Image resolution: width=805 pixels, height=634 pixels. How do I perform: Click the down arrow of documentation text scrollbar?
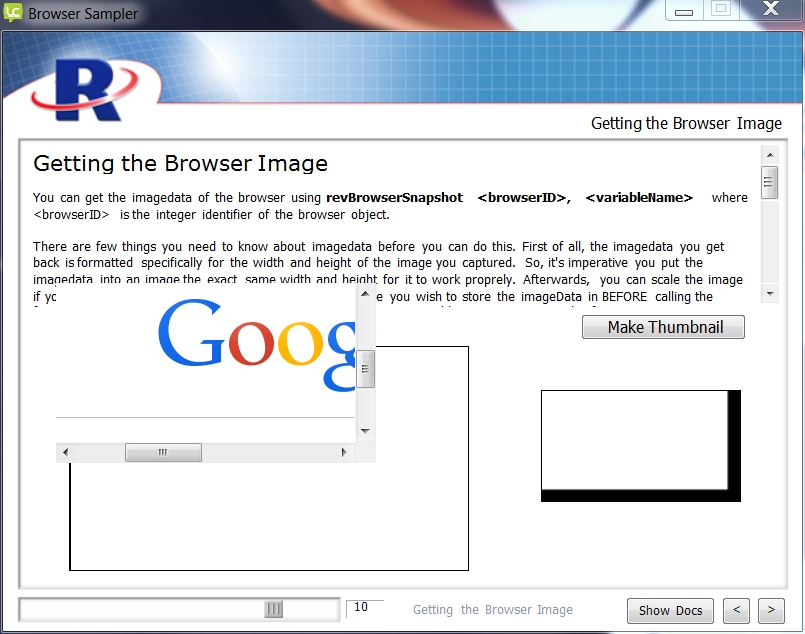(x=770, y=294)
